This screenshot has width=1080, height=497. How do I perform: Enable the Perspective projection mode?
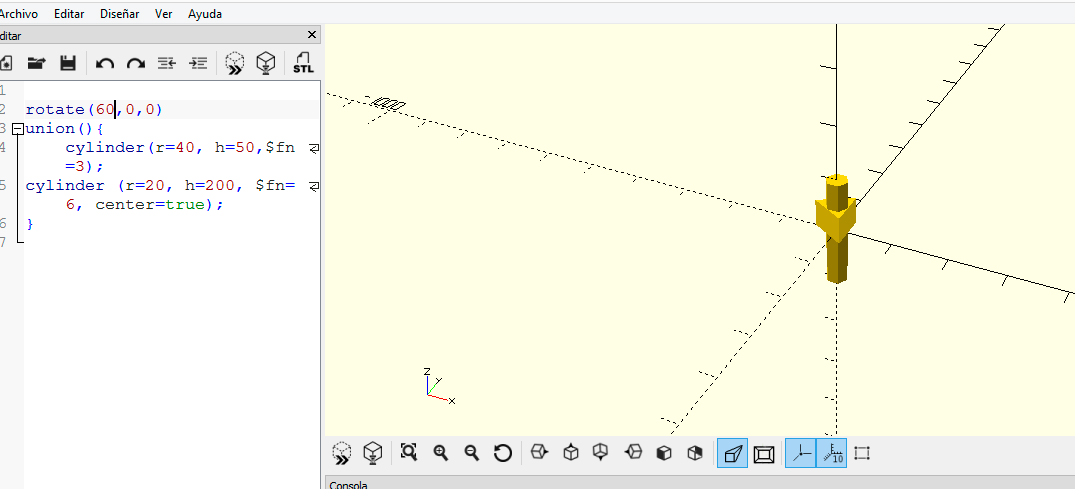coord(733,453)
